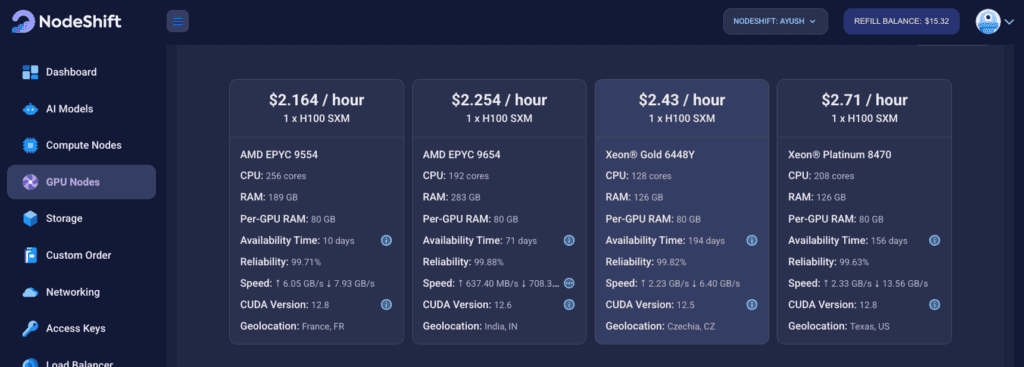Click the AI Models robot icon

30,109
